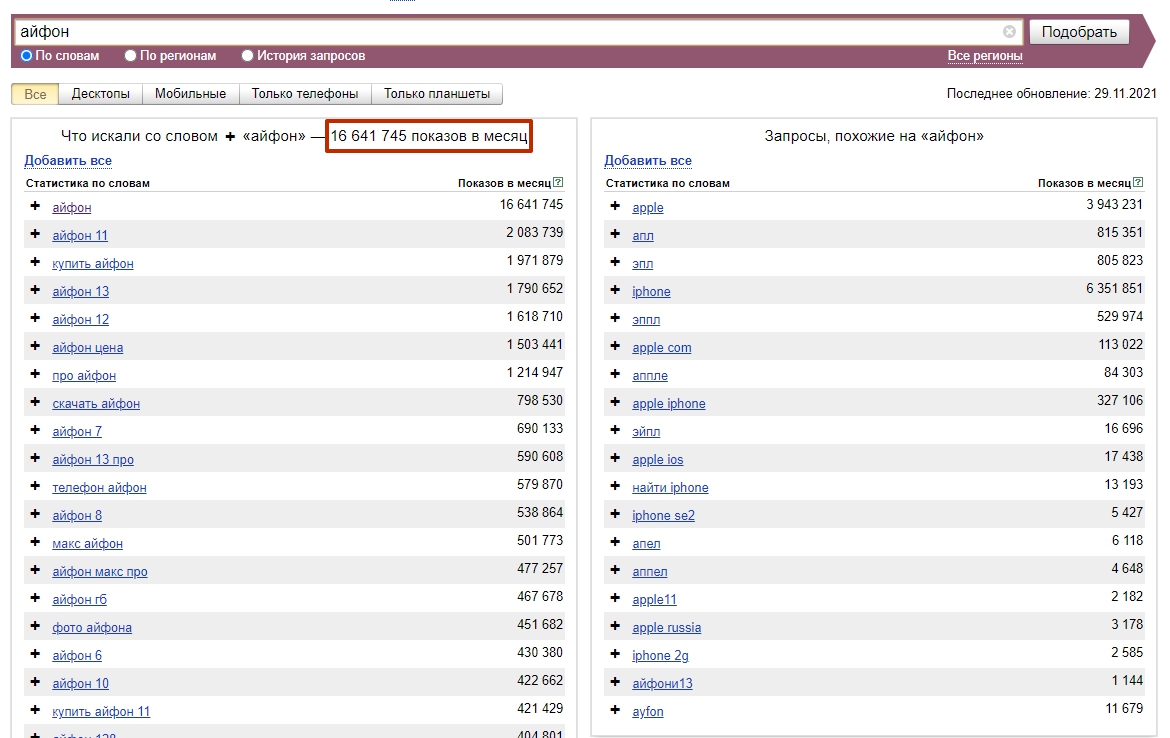Add 'apple iphone' via its plus icon

(x=615, y=402)
